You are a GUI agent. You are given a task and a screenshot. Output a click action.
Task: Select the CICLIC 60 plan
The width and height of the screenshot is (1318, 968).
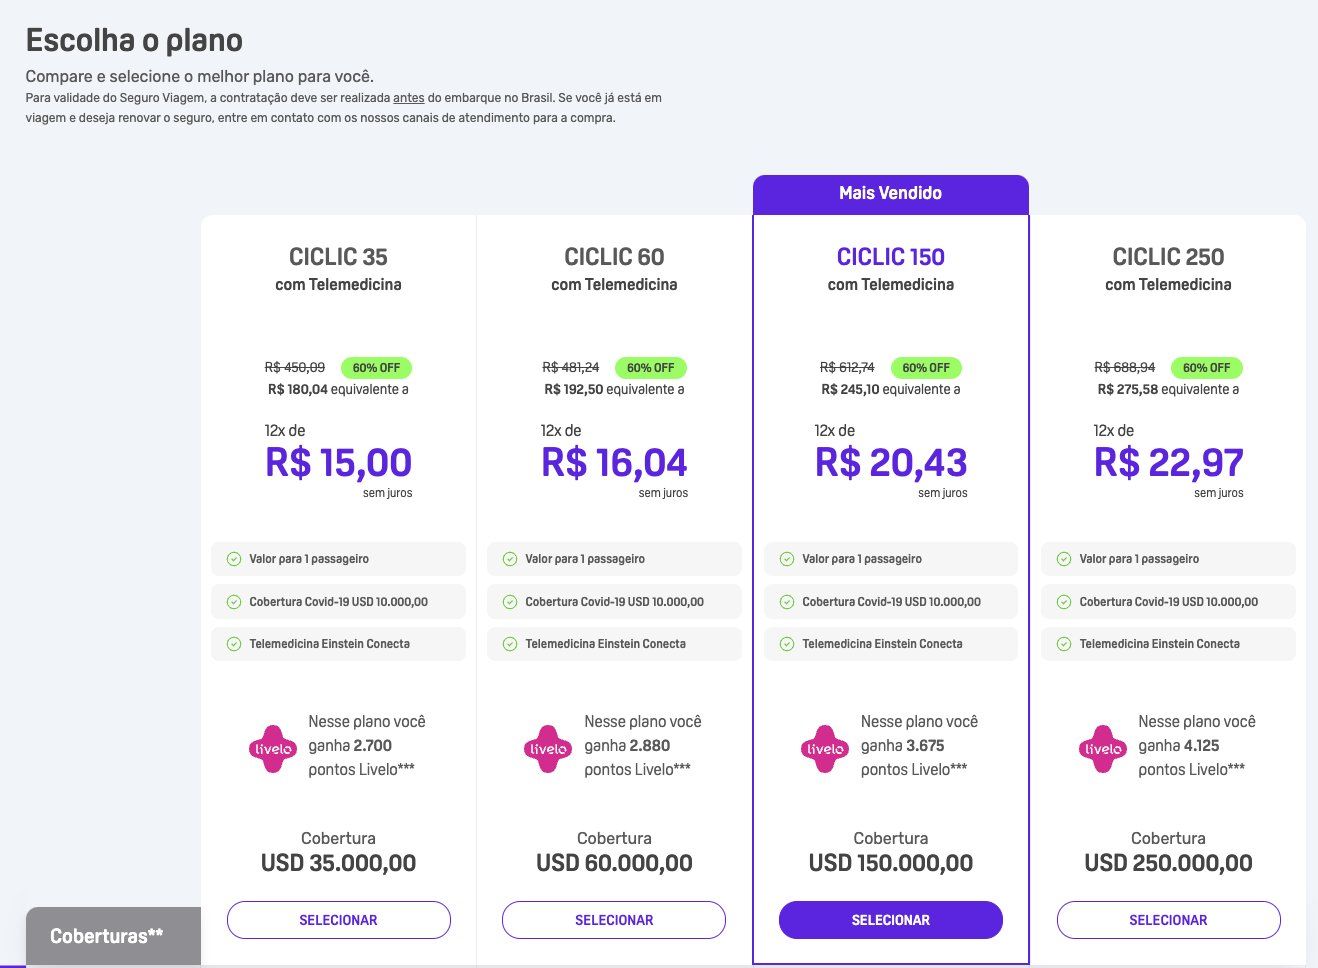pos(614,920)
